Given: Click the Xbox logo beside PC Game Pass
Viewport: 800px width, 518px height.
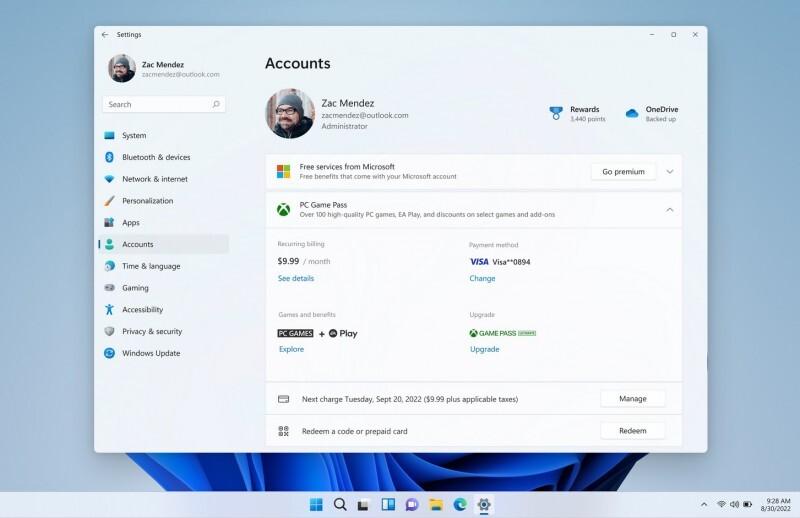Looking at the screenshot, I should [x=283, y=209].
